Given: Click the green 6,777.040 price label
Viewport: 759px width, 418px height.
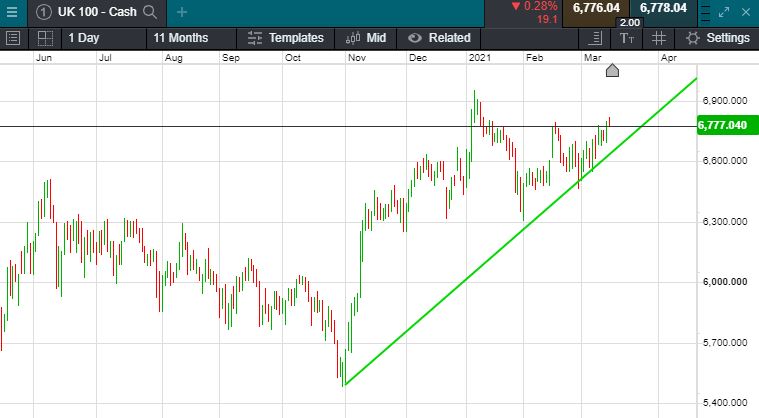Looking at the screenshot, I should tap(726, 125).
